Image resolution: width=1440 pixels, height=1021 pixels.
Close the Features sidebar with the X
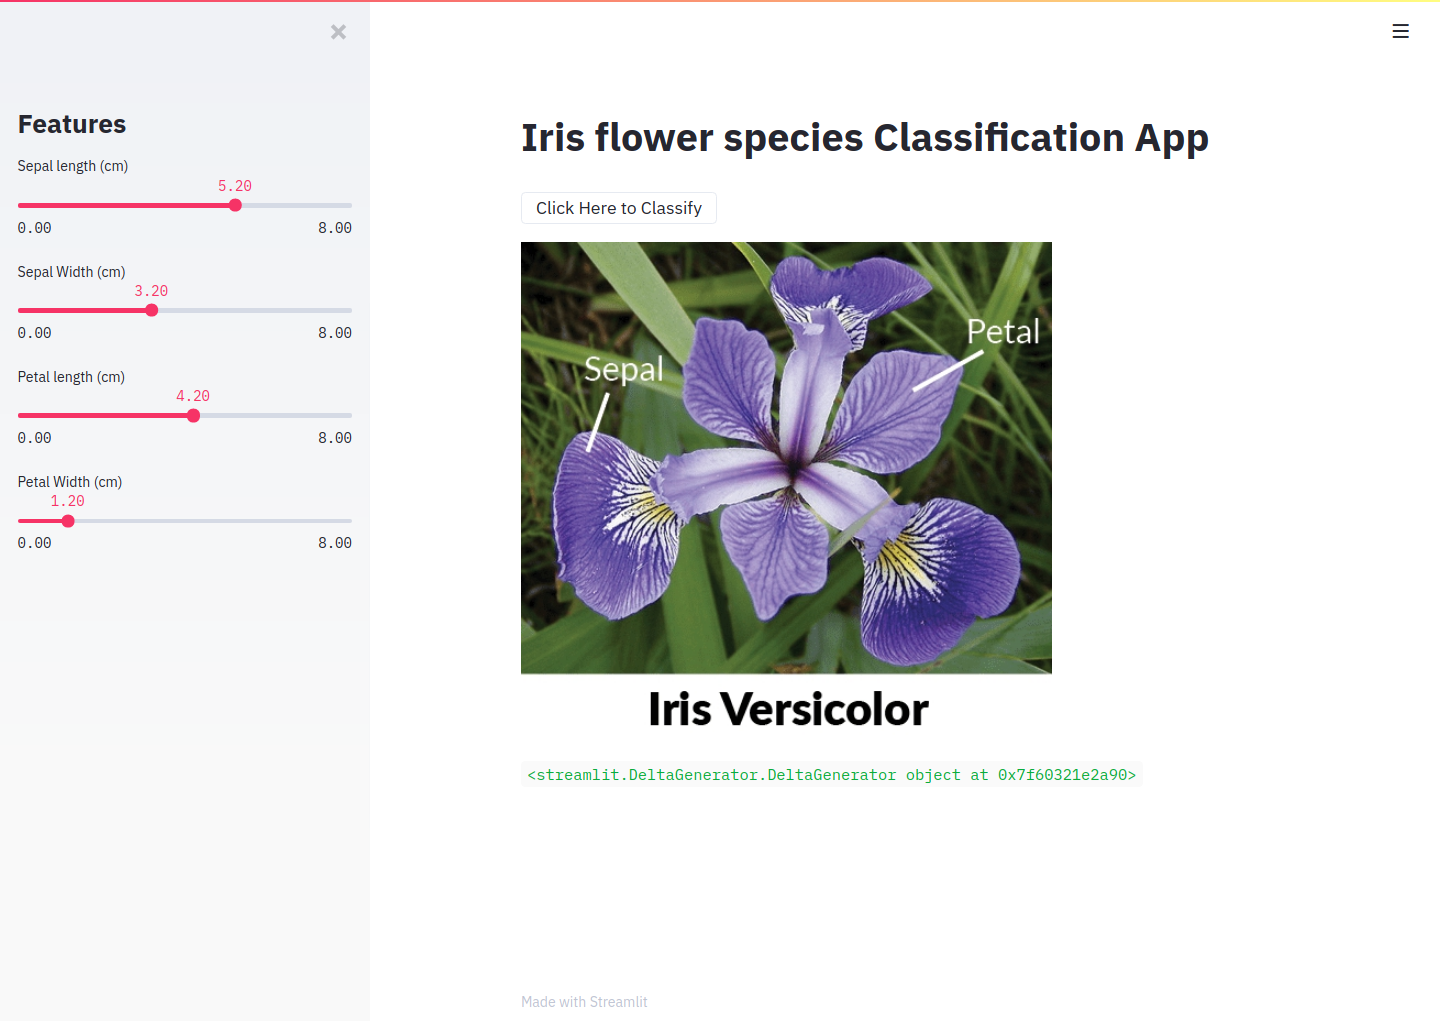(x=338, y=31)
